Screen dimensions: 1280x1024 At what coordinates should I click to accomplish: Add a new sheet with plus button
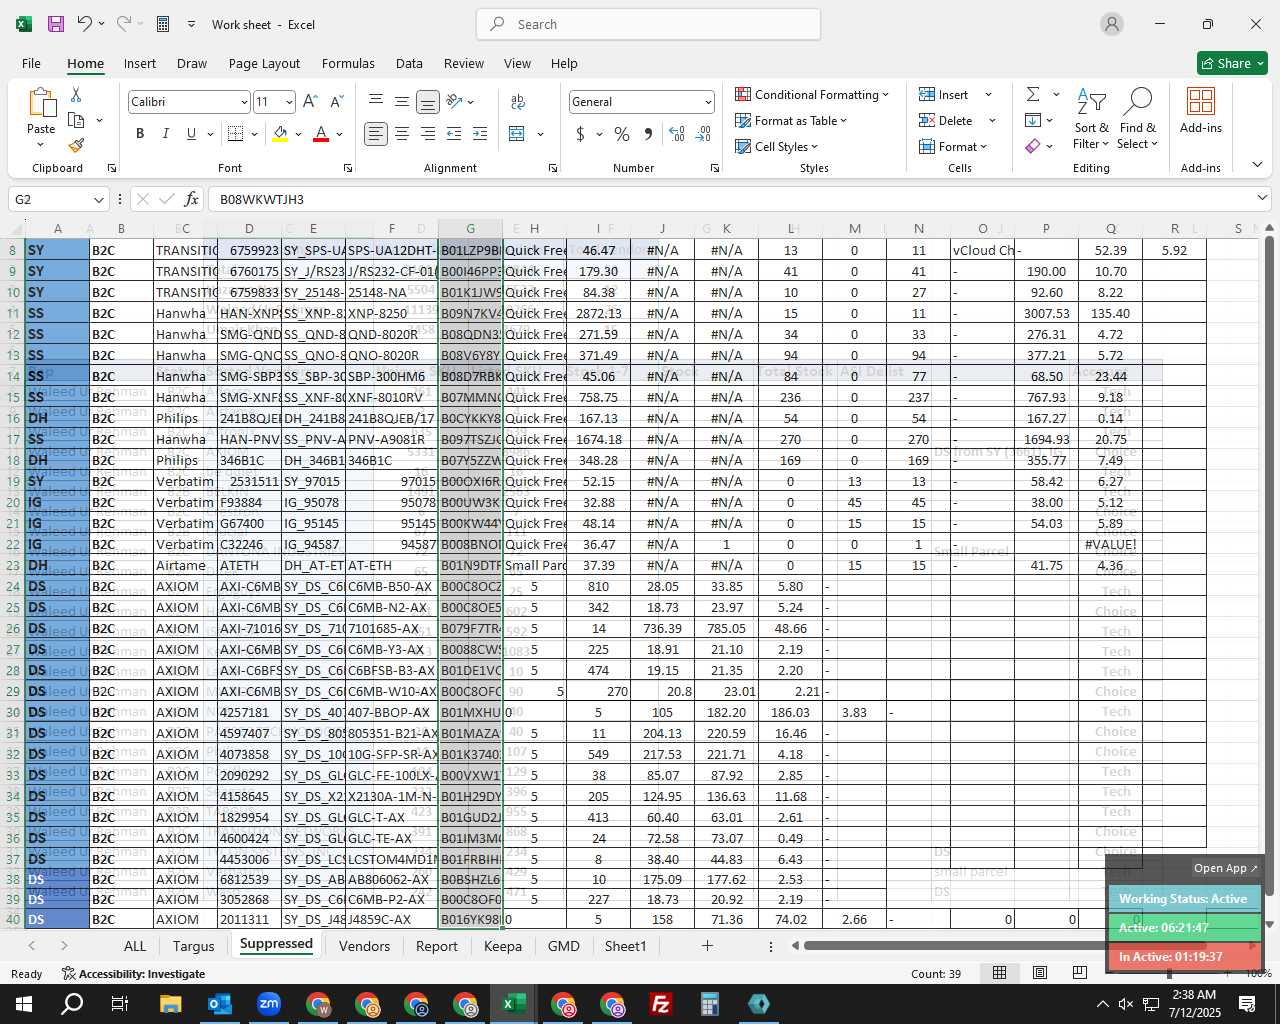tap(707, 945)
